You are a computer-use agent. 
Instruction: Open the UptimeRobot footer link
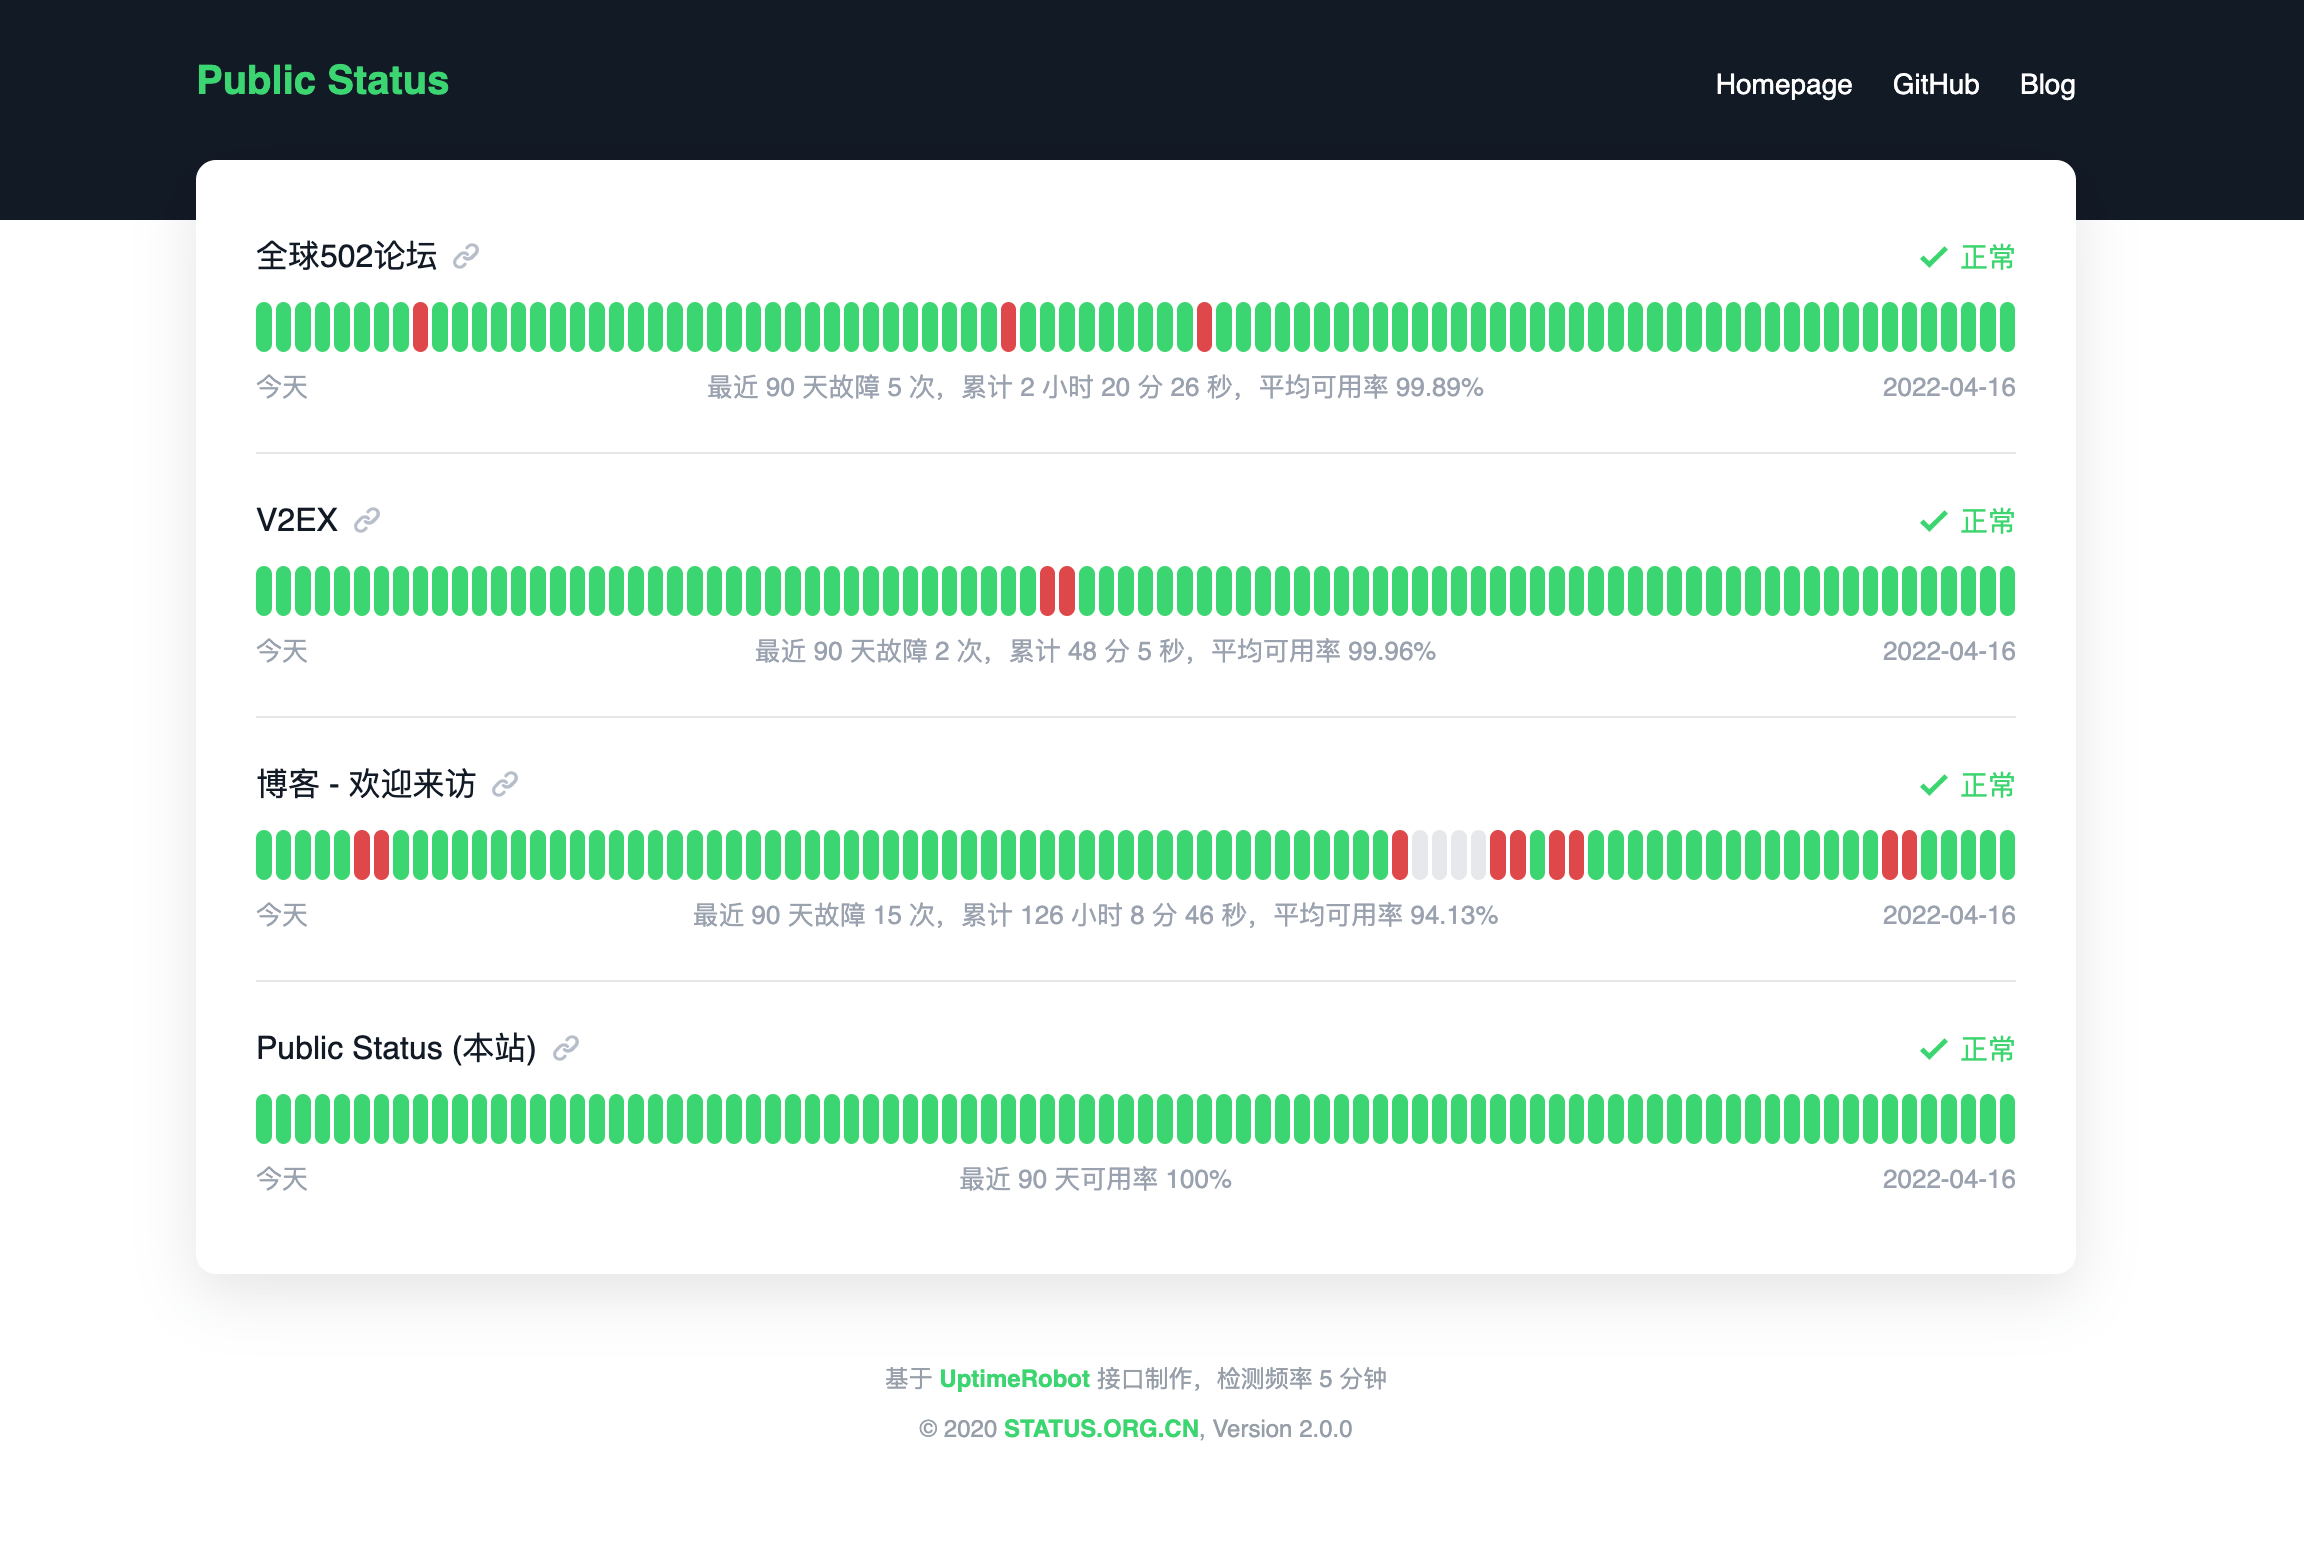pyautogui.click(x=1013, y=1379)
